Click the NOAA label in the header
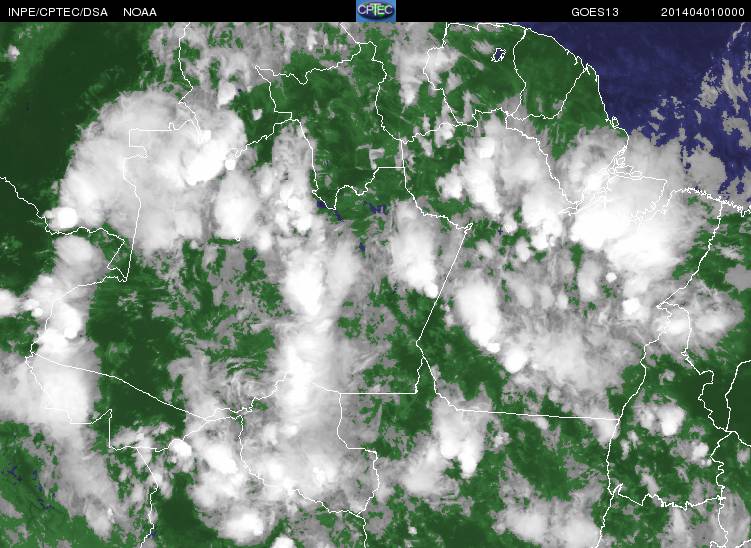 click(x=140, y=12)
